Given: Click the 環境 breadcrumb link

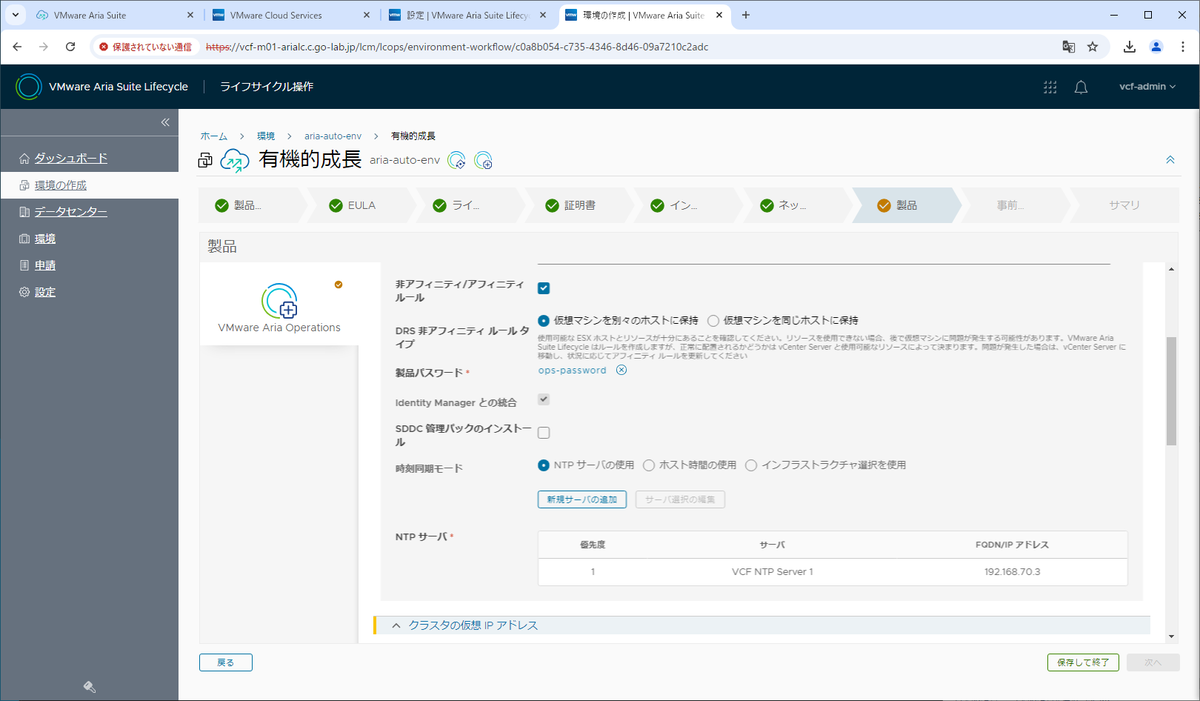Looking at the screenshot, I should coord(265,135).
